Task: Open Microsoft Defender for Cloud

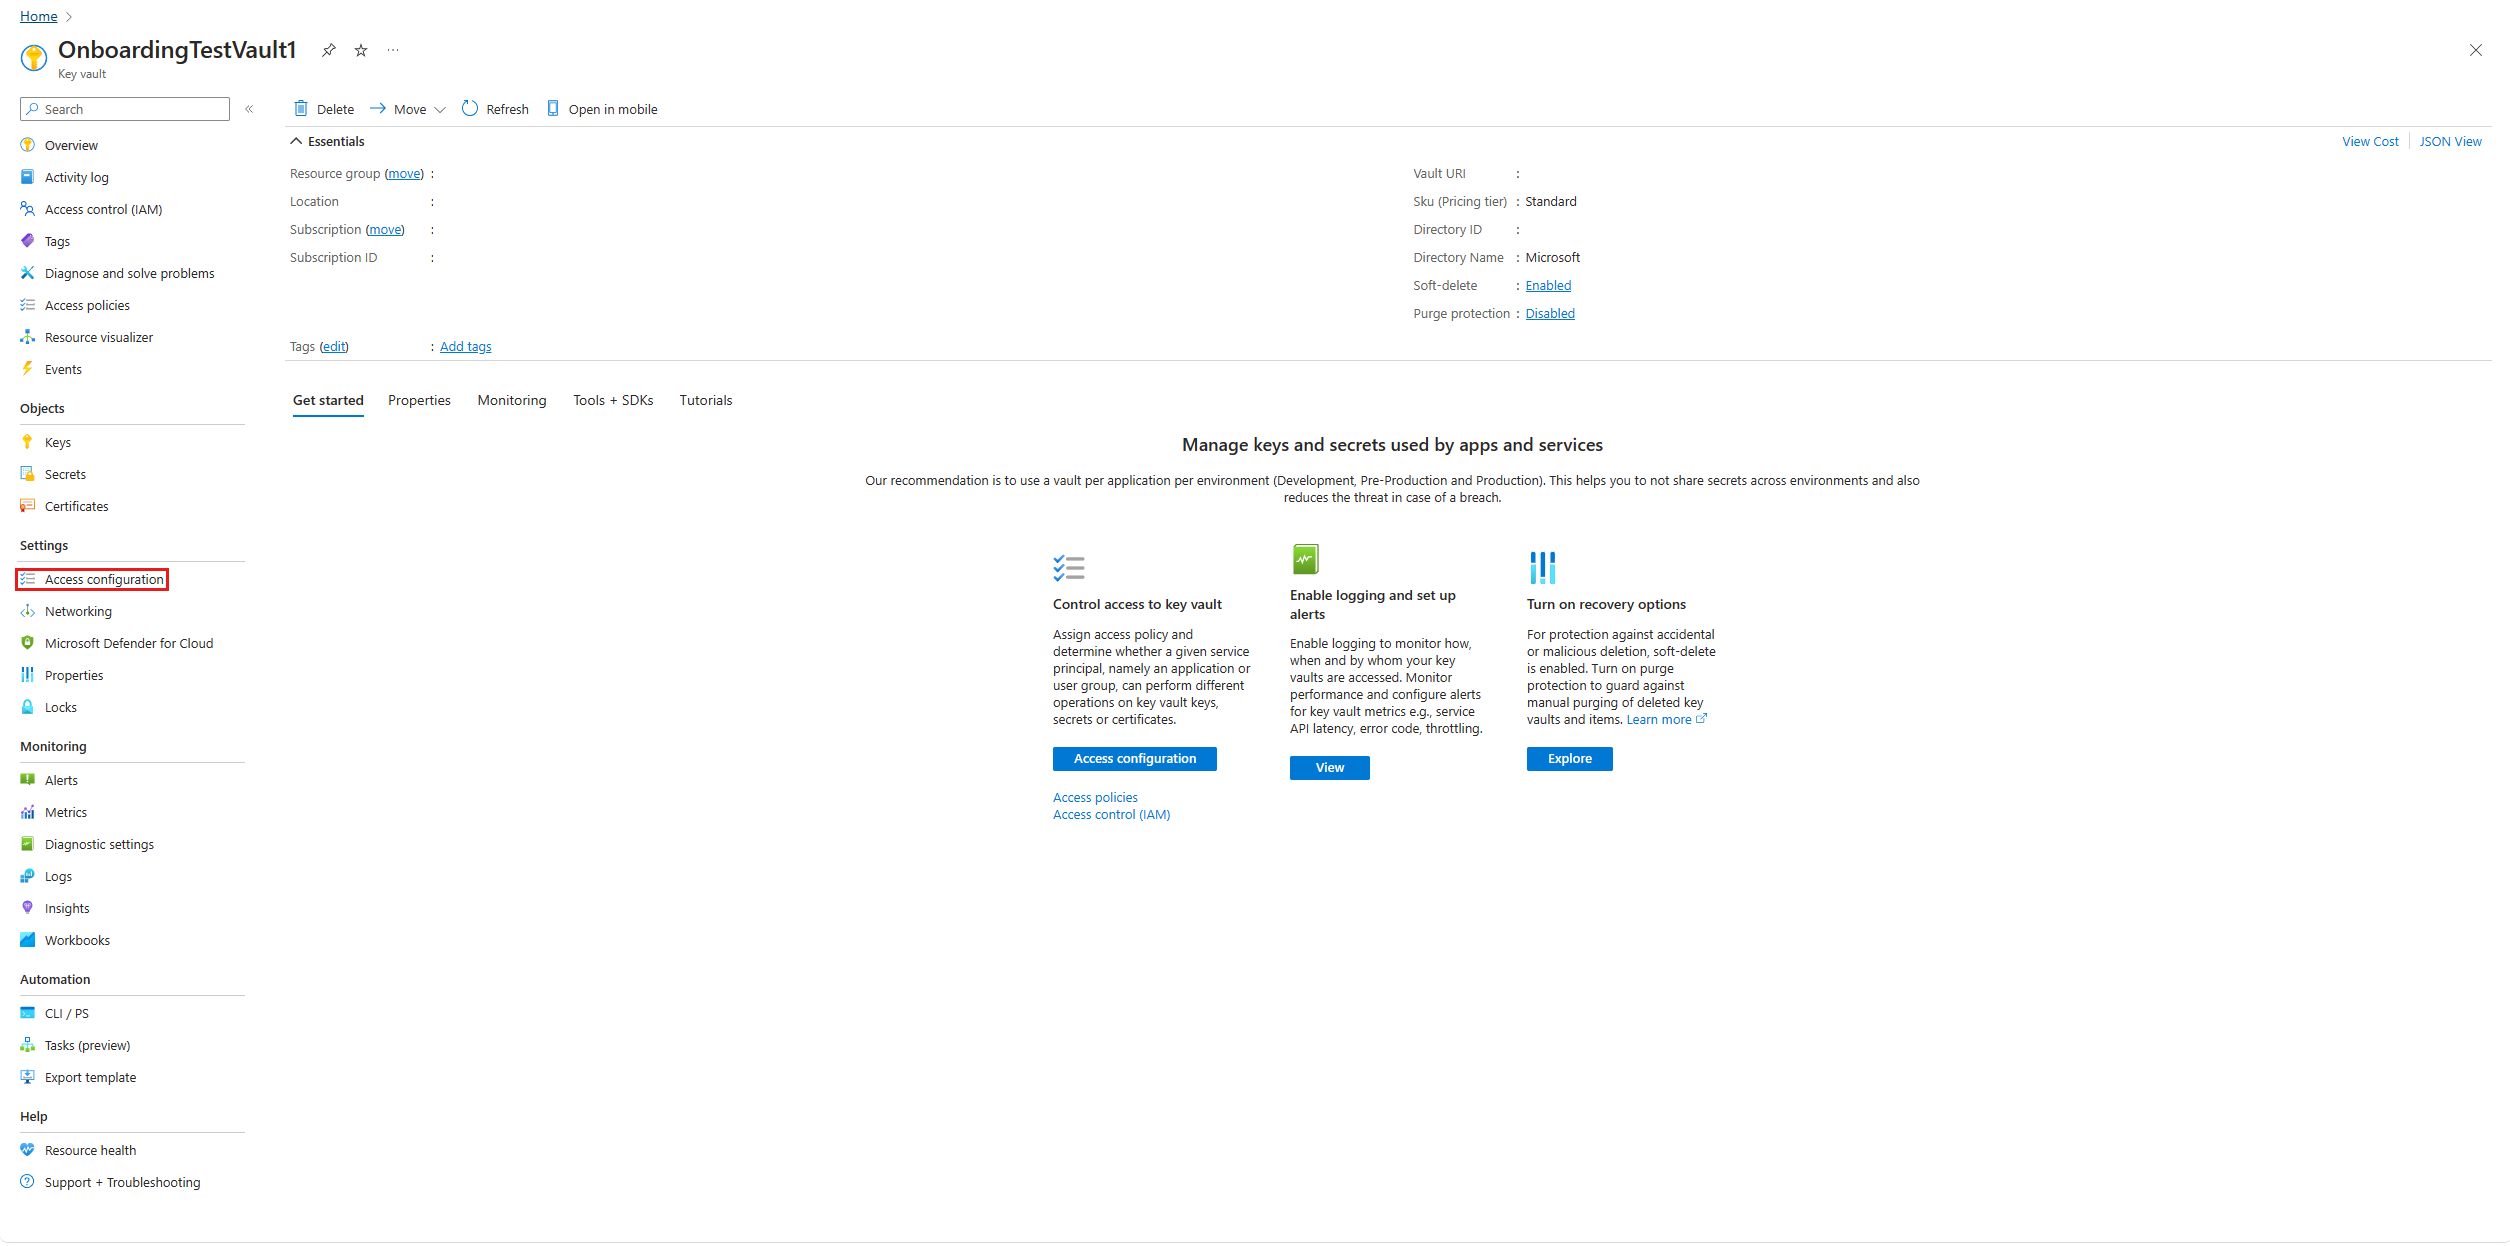Action: (129, 643)
